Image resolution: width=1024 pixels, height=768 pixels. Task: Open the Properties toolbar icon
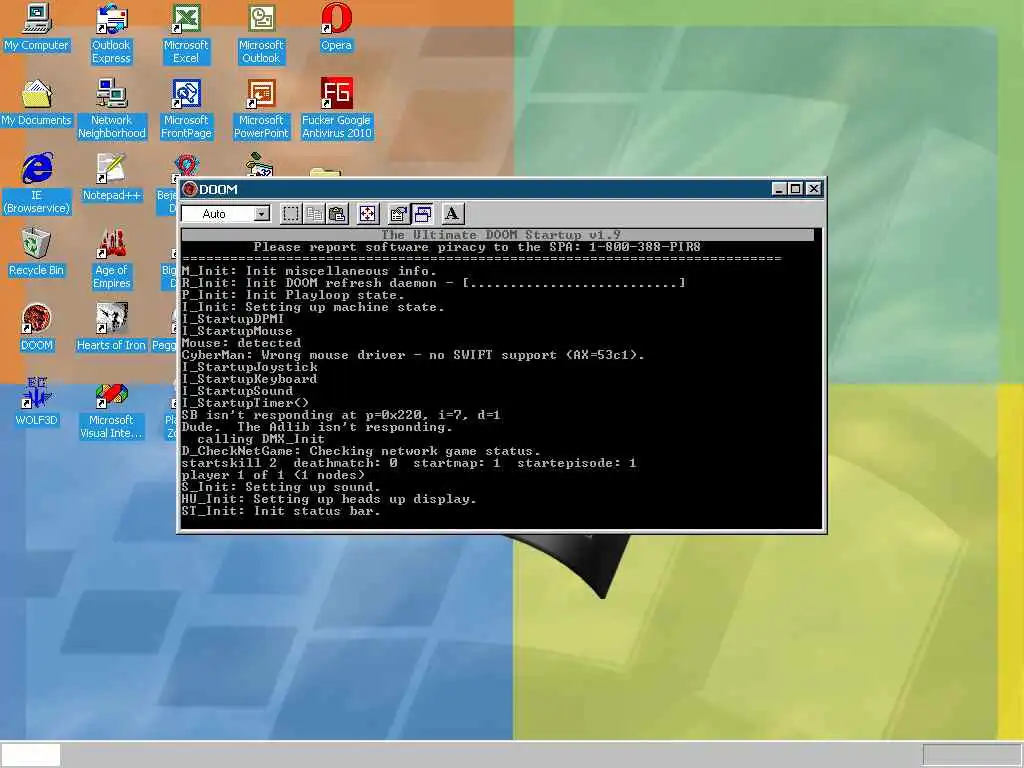tap(398, 214)
